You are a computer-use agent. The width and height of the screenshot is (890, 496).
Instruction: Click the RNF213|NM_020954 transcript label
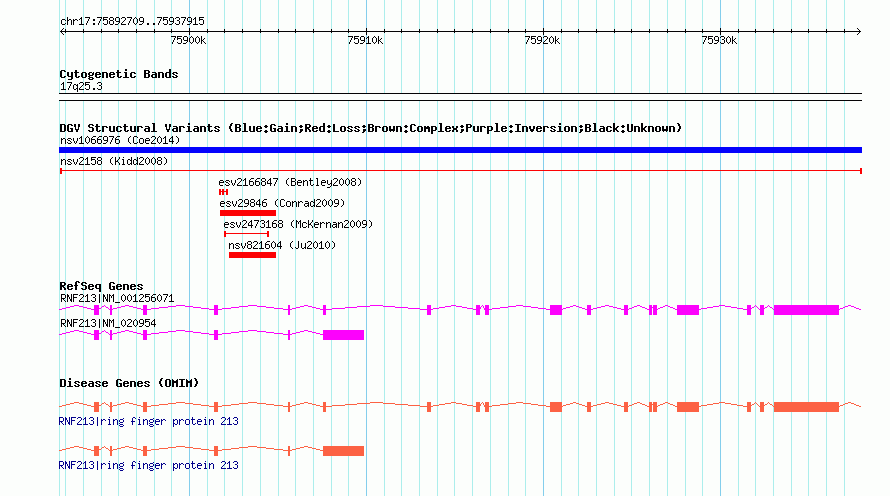108,323
